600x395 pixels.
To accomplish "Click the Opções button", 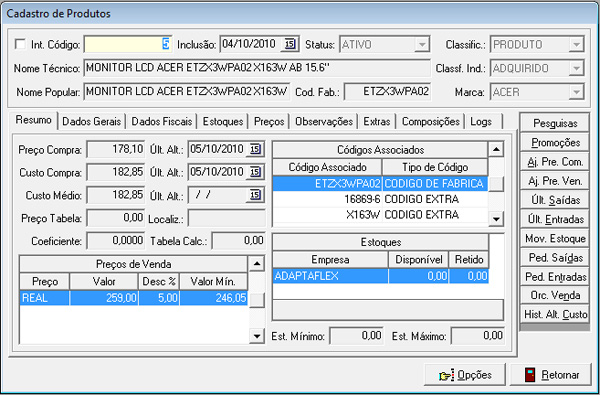I will (465, 375).
